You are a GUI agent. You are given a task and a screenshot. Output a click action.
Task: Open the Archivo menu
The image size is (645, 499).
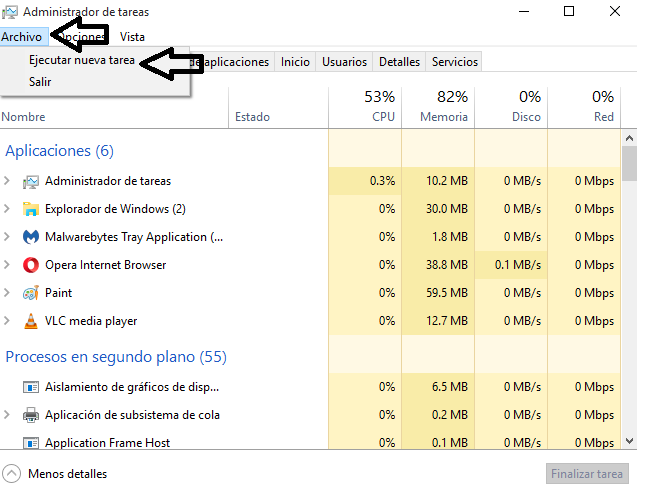click(x=22, y=37)
